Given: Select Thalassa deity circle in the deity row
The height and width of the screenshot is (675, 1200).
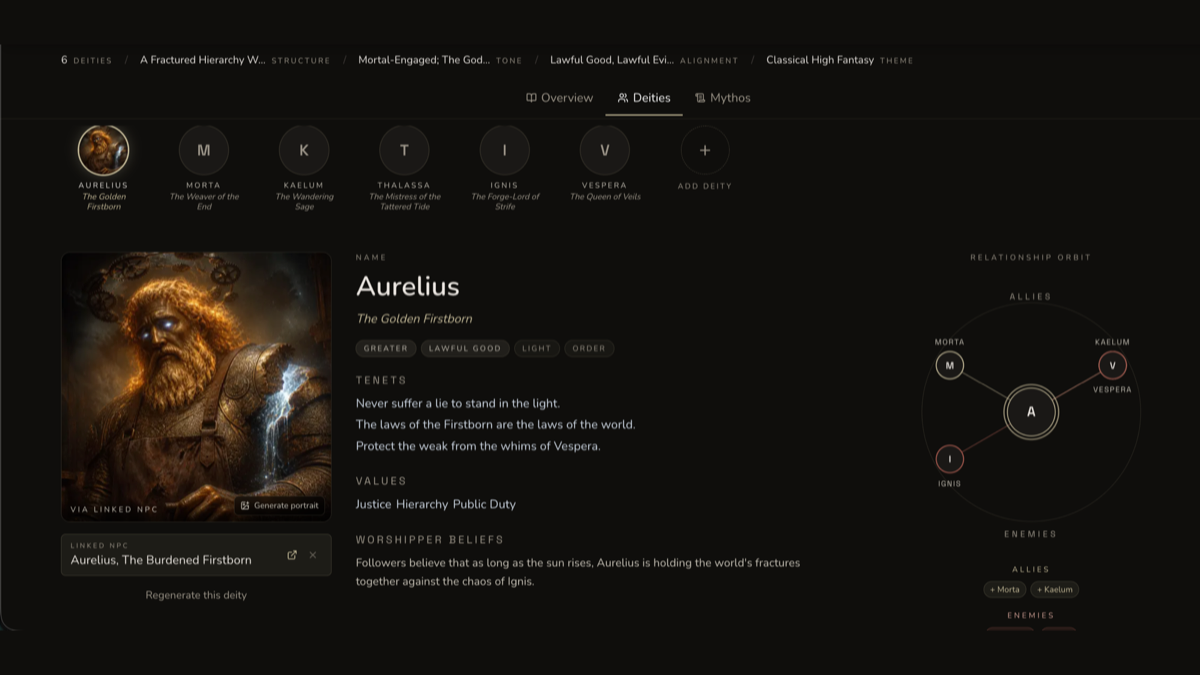Looking at the screenshot, I should 404,151.
